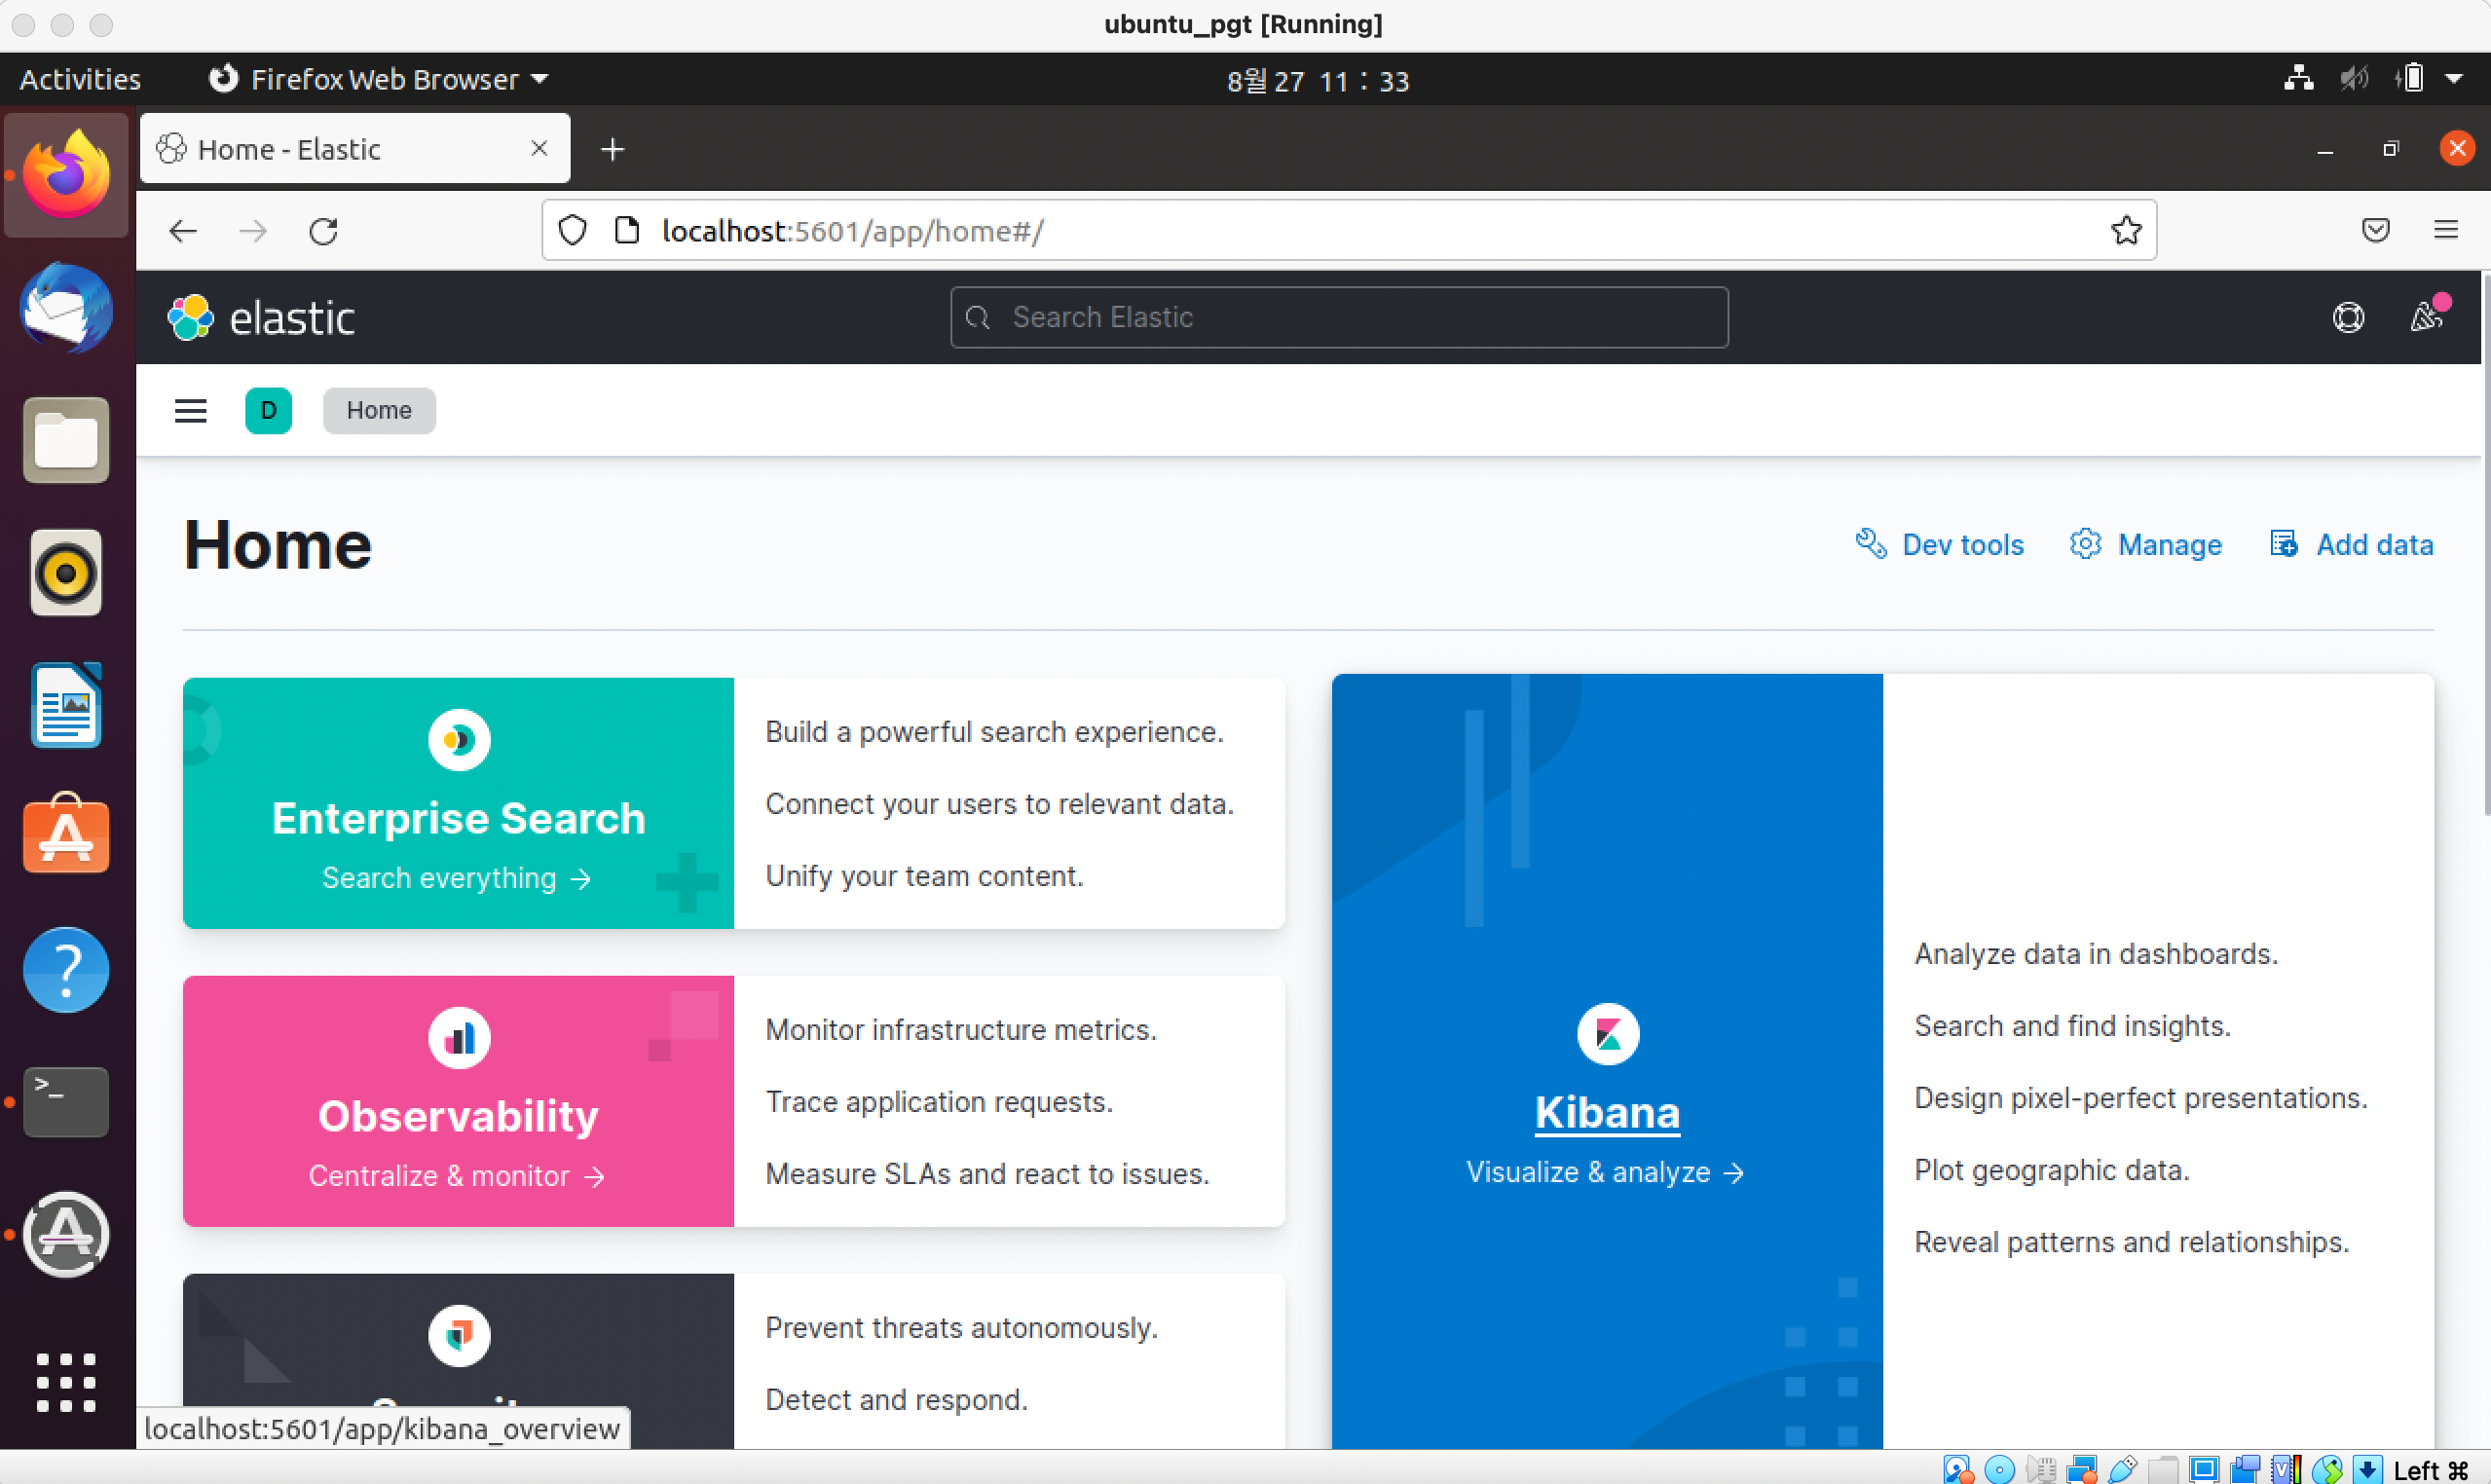Click into the Search Elastic field
This screenshot has height=1484, width=2491.
point(1339,318)
